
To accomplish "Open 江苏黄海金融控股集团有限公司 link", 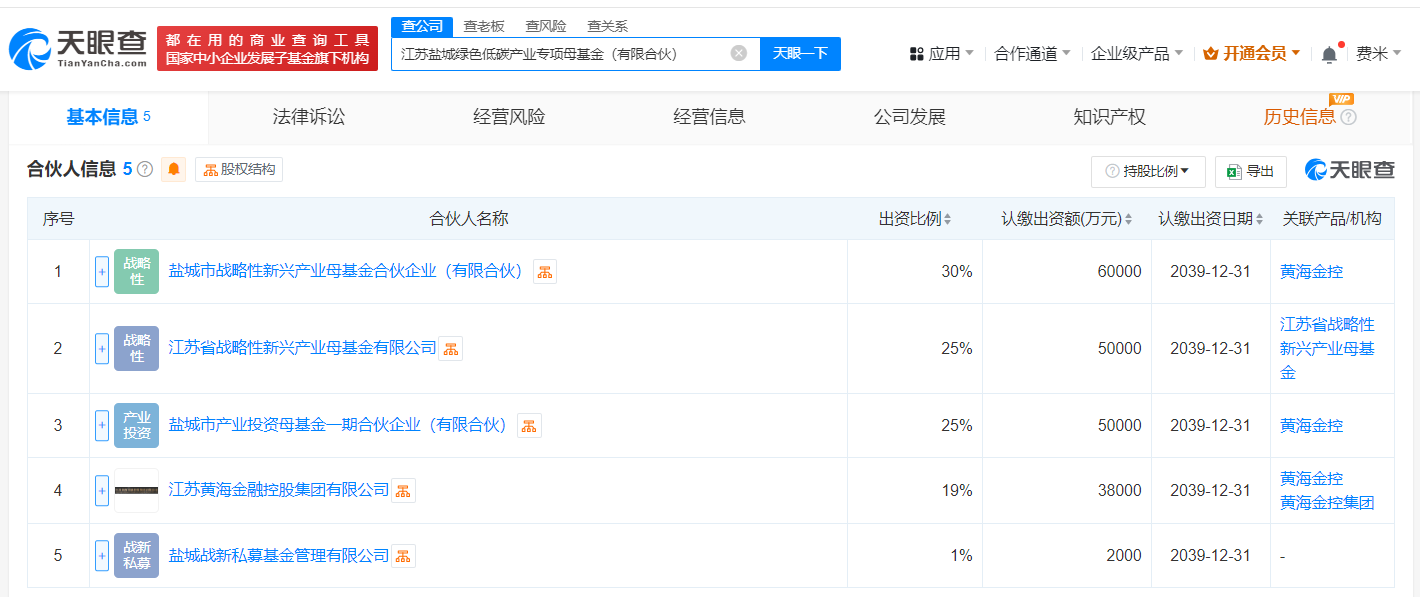I will coord(279,490).
